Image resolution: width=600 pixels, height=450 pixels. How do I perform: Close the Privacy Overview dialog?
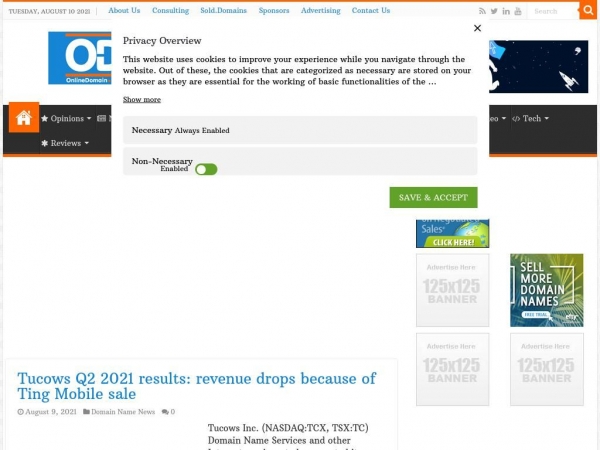(x=477, y=28)
